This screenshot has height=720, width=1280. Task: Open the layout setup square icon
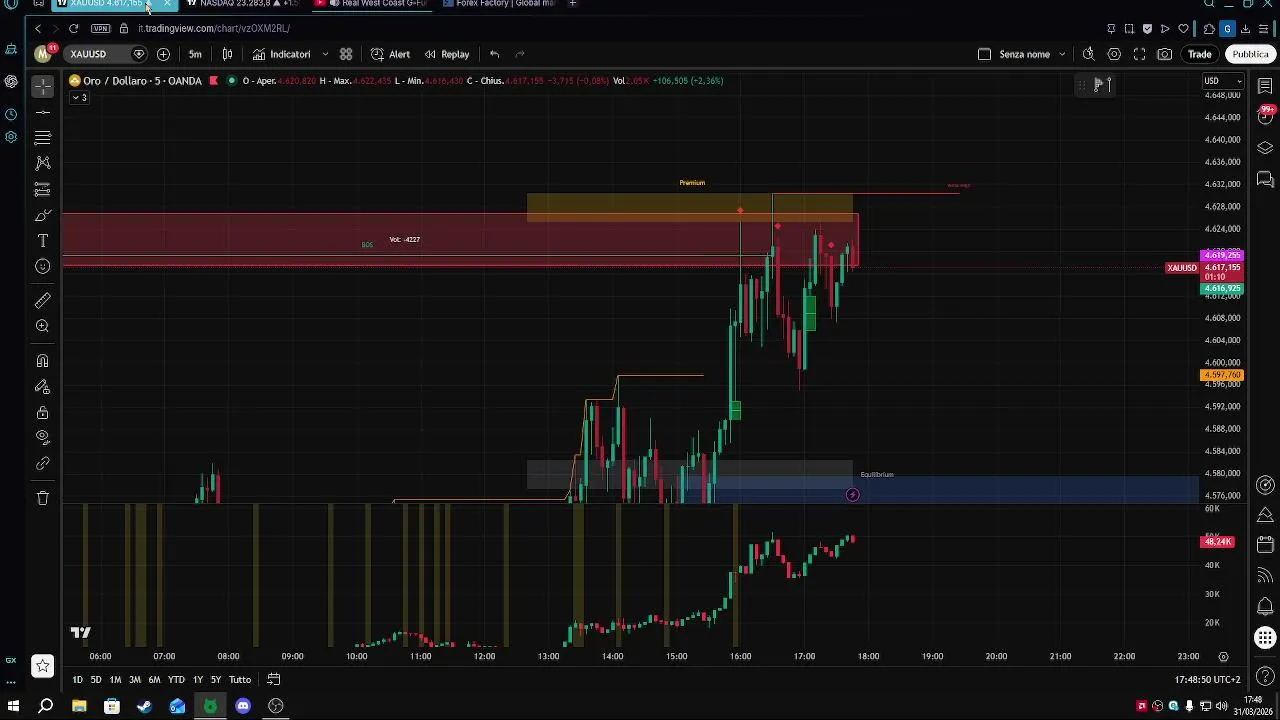point(984,54)
